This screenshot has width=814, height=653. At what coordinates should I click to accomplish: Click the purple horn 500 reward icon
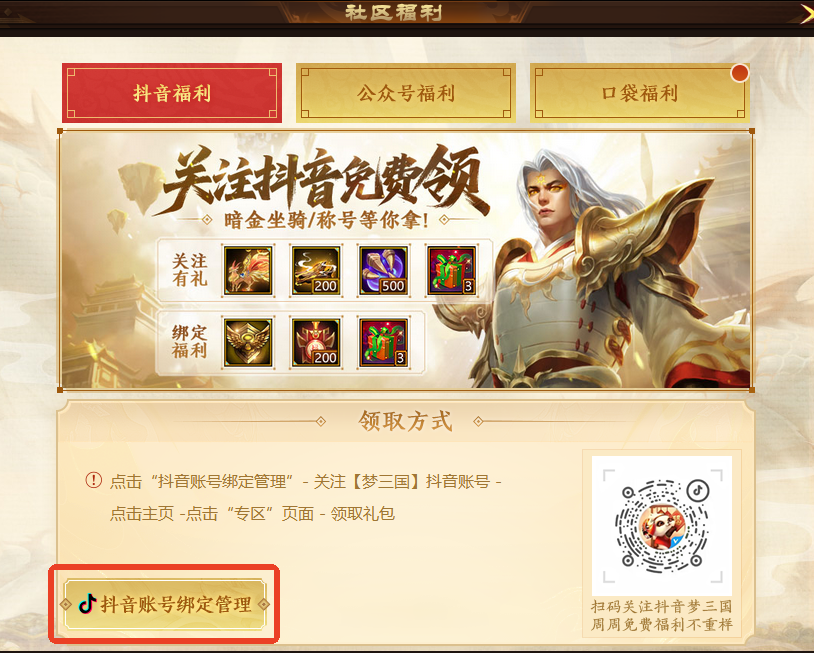(x=384, y=270)
